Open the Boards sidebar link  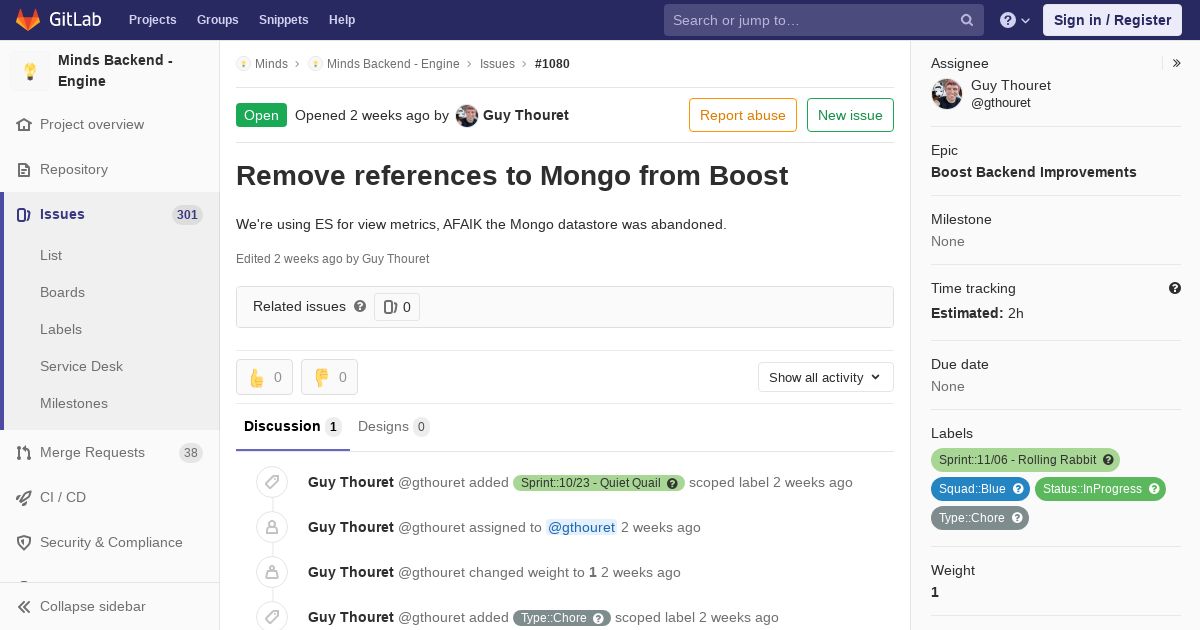click(62, 292)
